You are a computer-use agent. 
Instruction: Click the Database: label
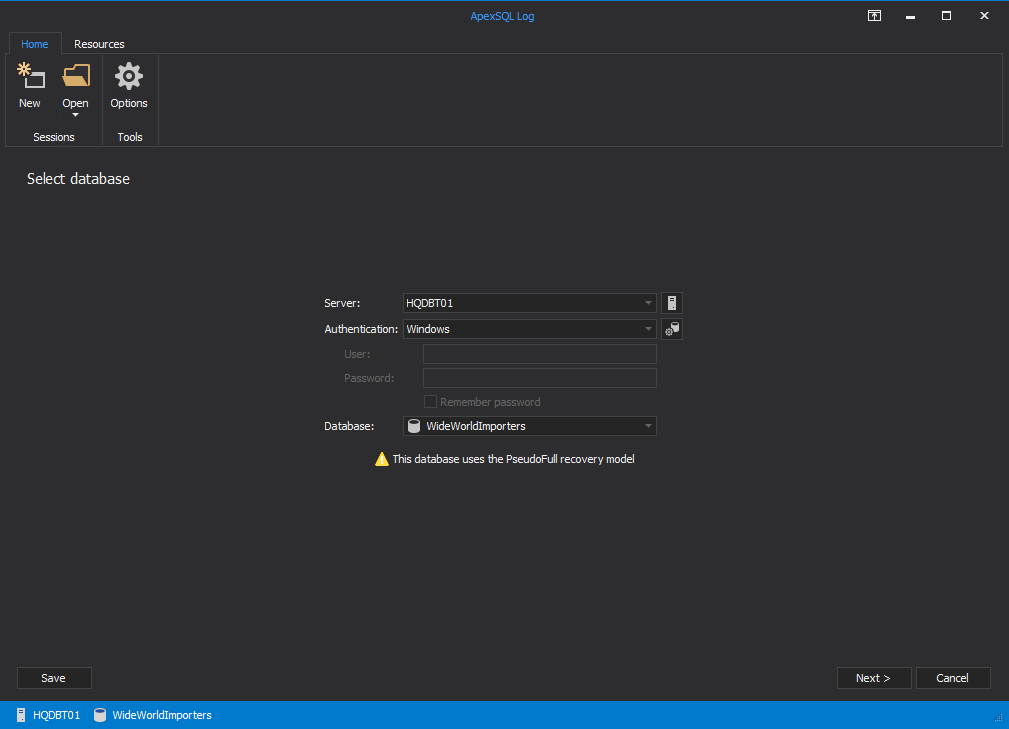(x=349, y=426)
